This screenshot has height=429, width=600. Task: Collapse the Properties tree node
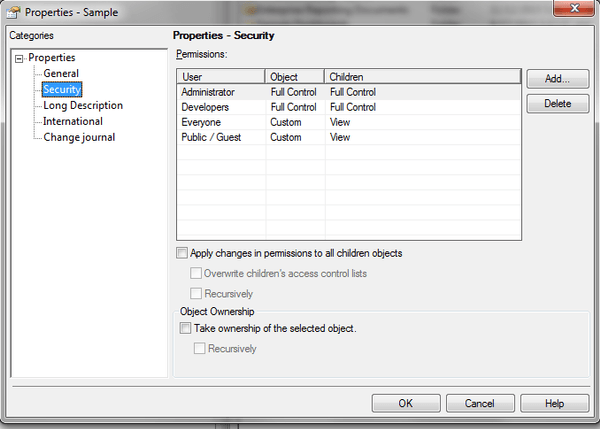[19, 59]
